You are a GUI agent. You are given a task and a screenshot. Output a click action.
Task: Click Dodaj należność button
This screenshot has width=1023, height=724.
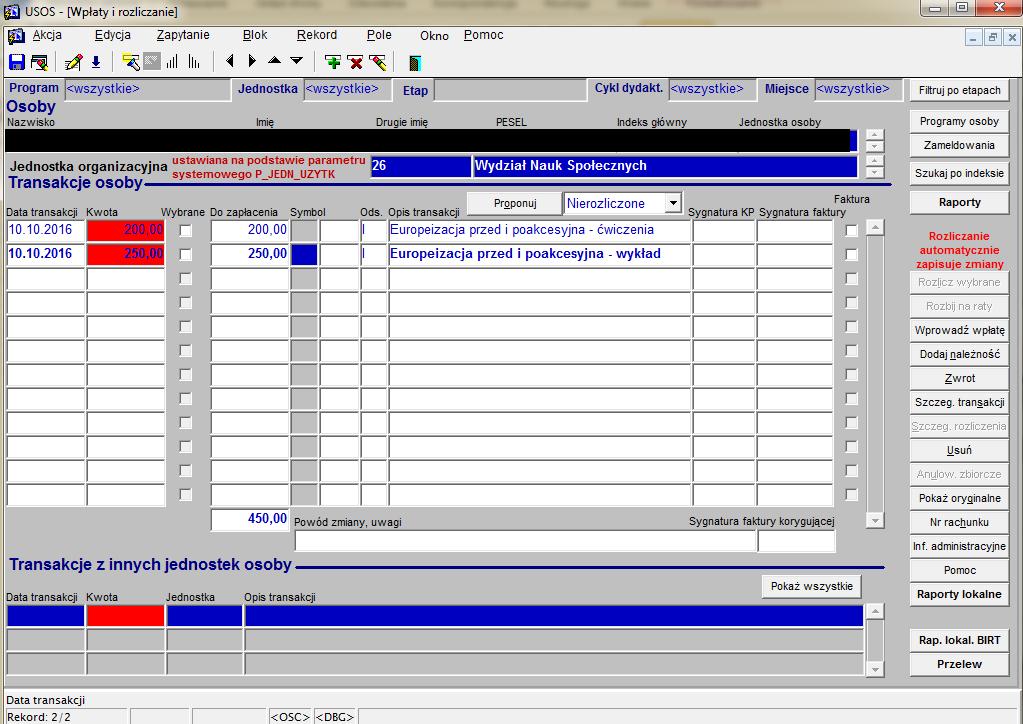(959, 354)
